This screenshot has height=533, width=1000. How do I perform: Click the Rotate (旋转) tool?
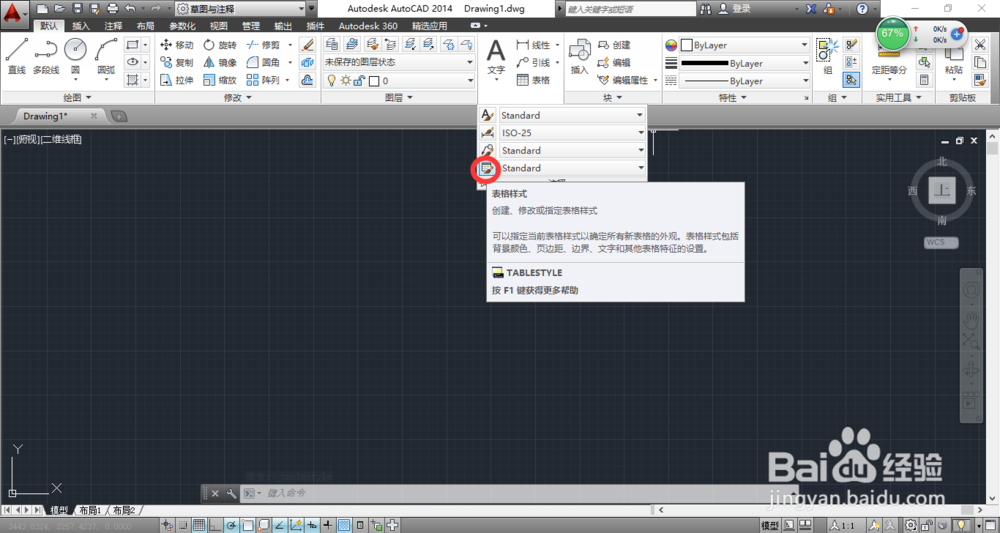point(220,45)
